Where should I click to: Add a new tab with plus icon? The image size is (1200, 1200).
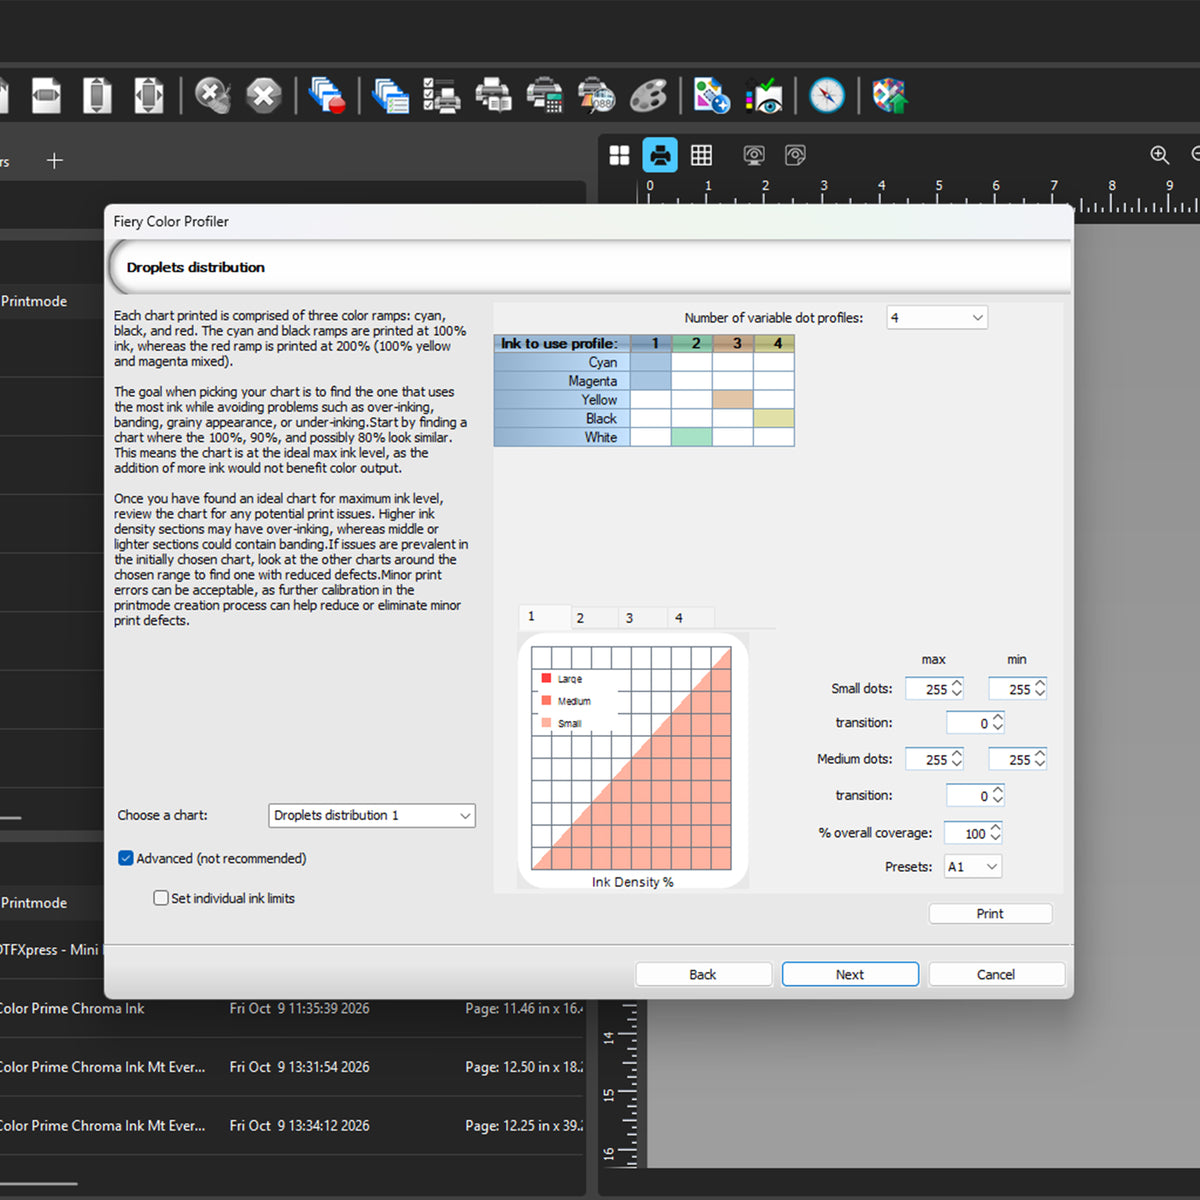tap(55, 160)
